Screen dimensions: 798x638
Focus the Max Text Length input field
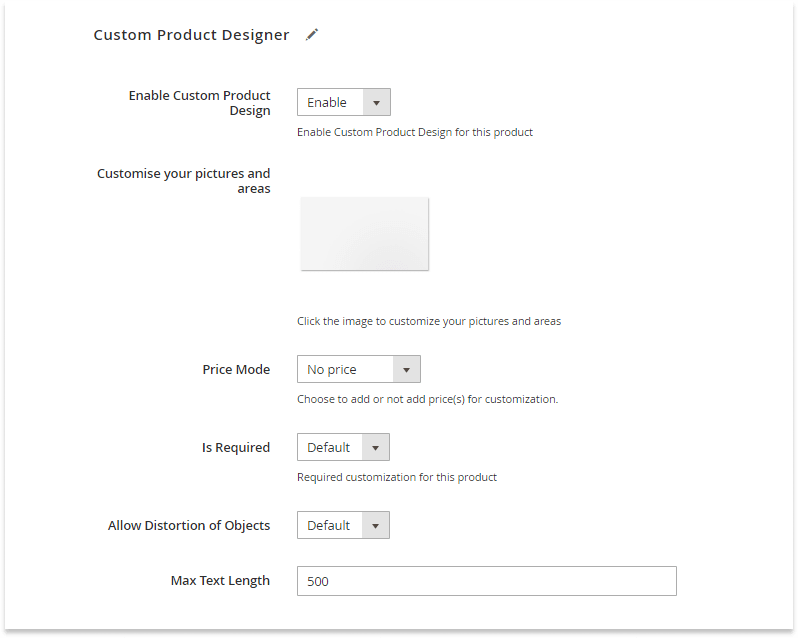coord(487,581)
